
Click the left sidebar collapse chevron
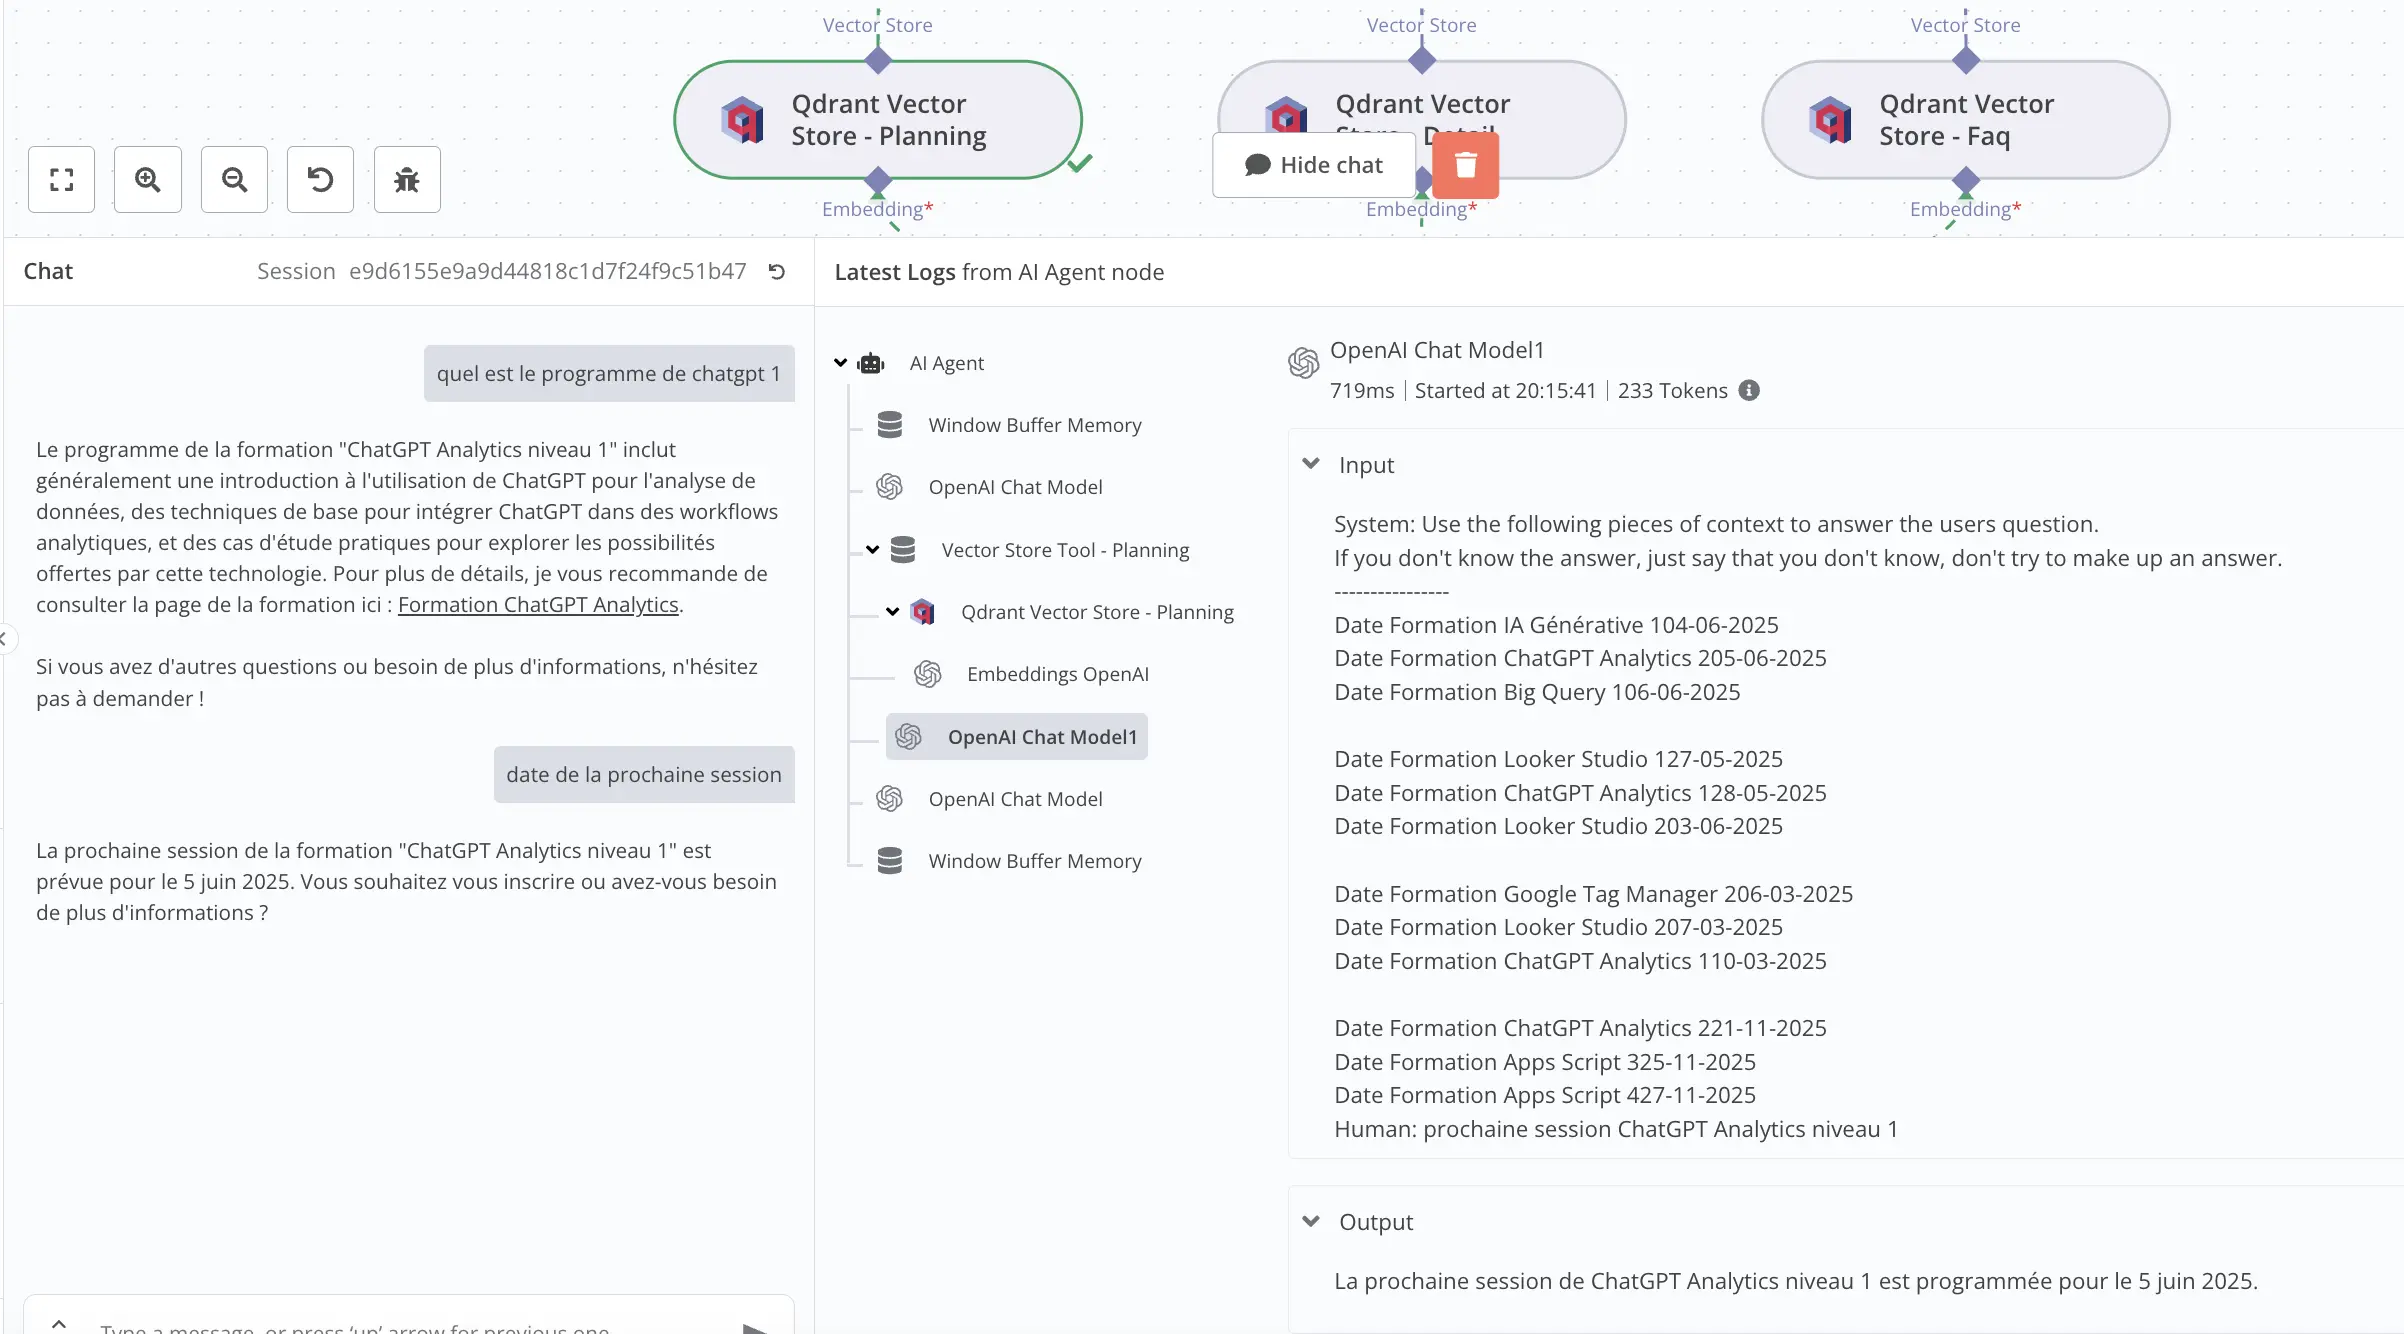[4, 638]
